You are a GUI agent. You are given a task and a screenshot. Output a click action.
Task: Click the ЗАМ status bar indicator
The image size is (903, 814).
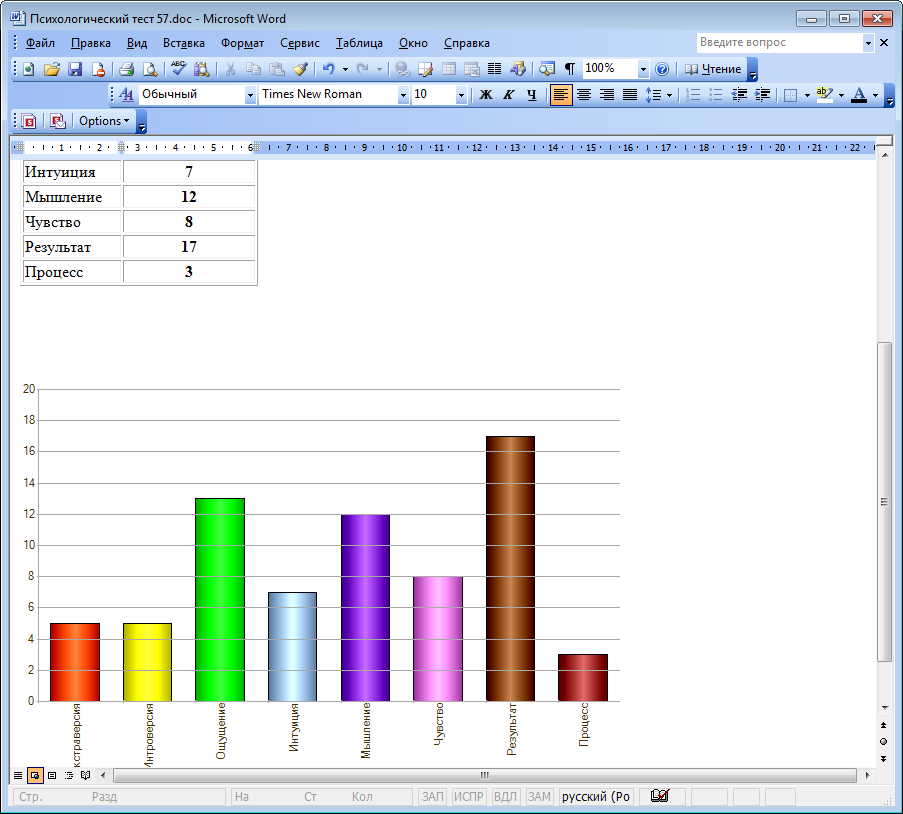click(539, 797)
